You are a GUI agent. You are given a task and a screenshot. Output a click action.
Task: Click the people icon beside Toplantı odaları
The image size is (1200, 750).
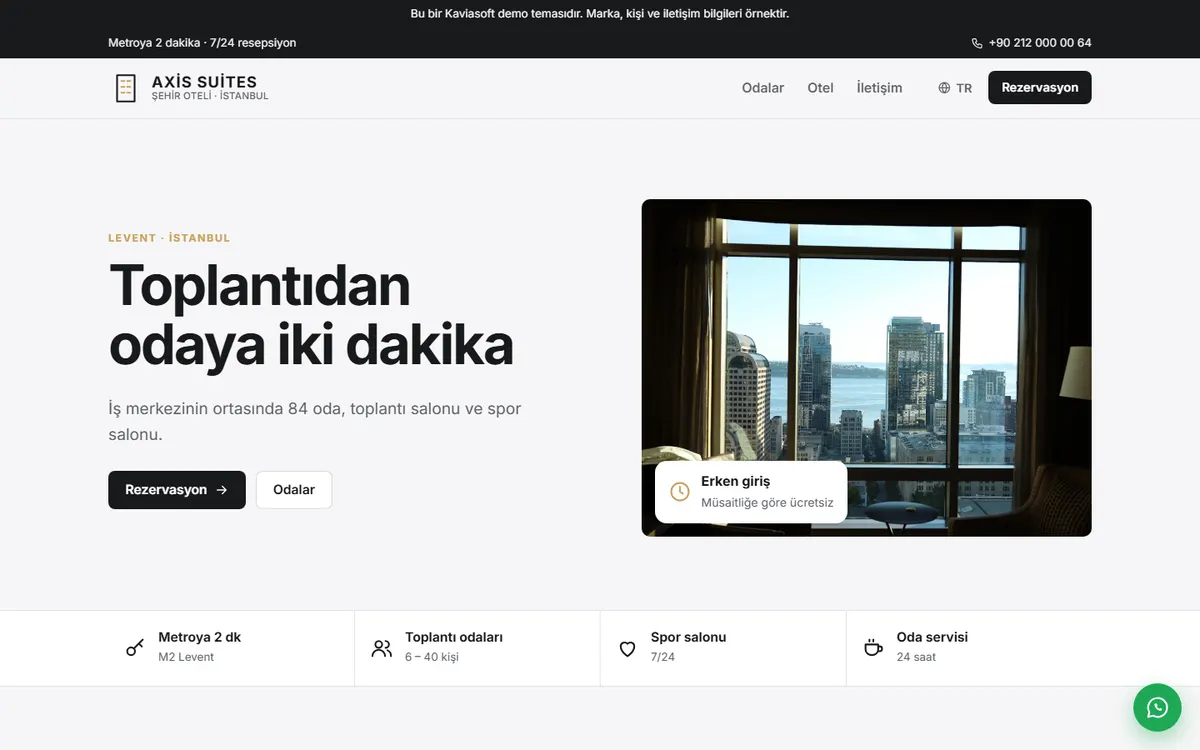(x=382, y=648)
